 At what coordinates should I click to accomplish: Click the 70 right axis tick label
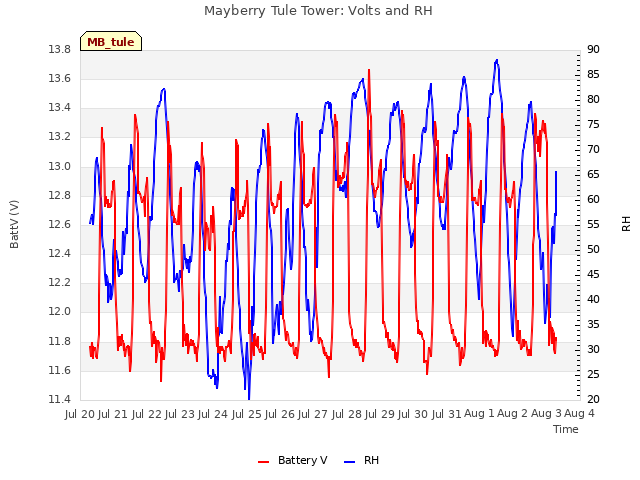coord(593,150)
